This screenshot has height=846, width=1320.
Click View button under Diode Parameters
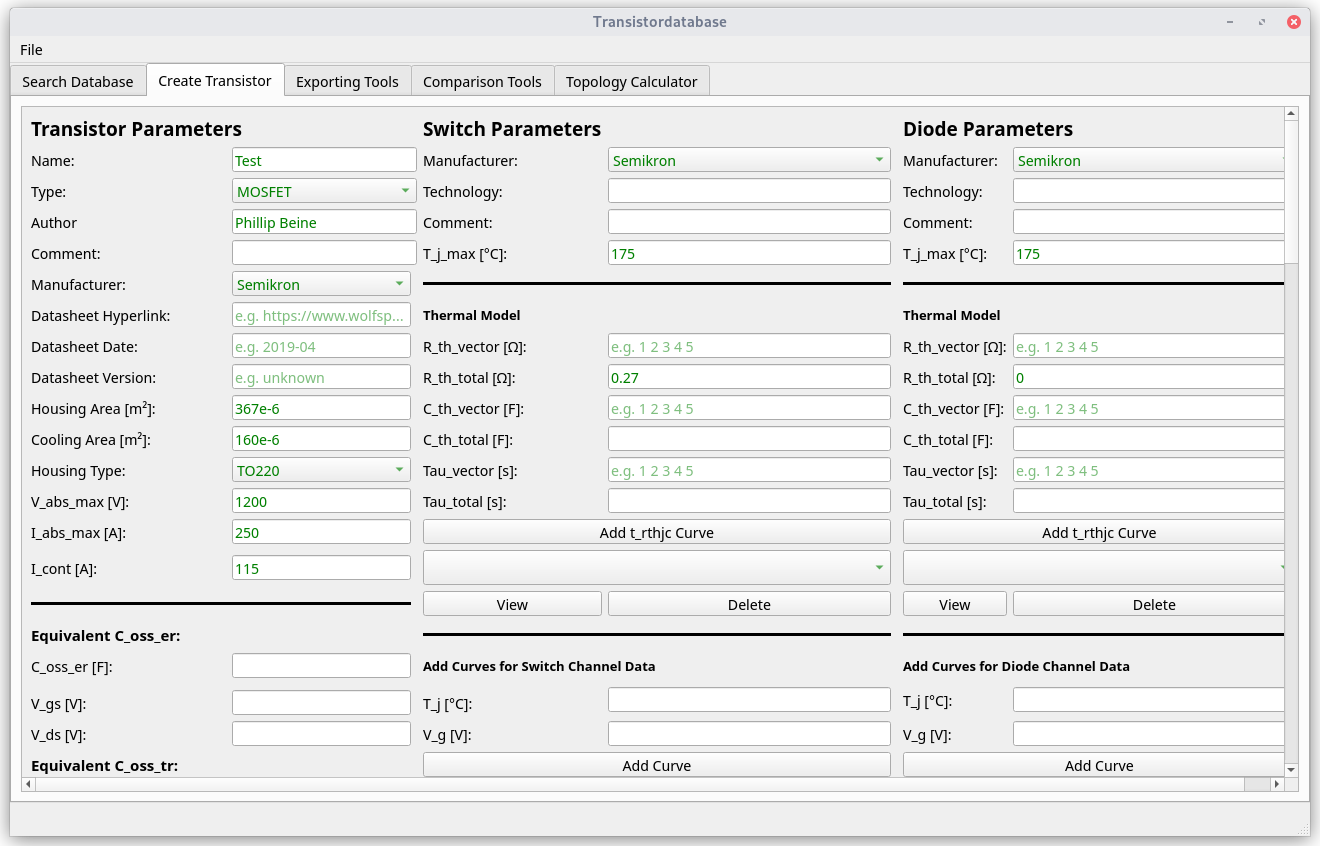tap(954, 604)
